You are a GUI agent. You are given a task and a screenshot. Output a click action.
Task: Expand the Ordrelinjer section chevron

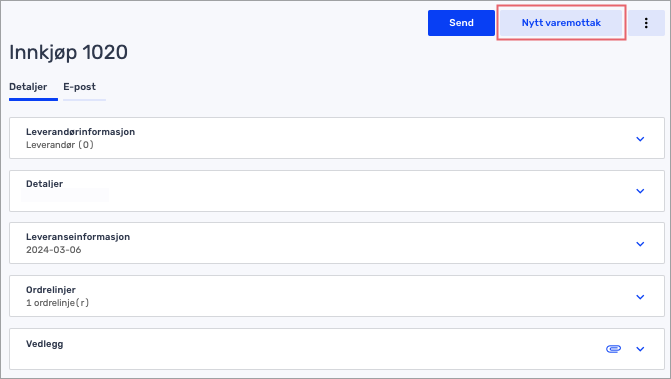pos(640,297)
